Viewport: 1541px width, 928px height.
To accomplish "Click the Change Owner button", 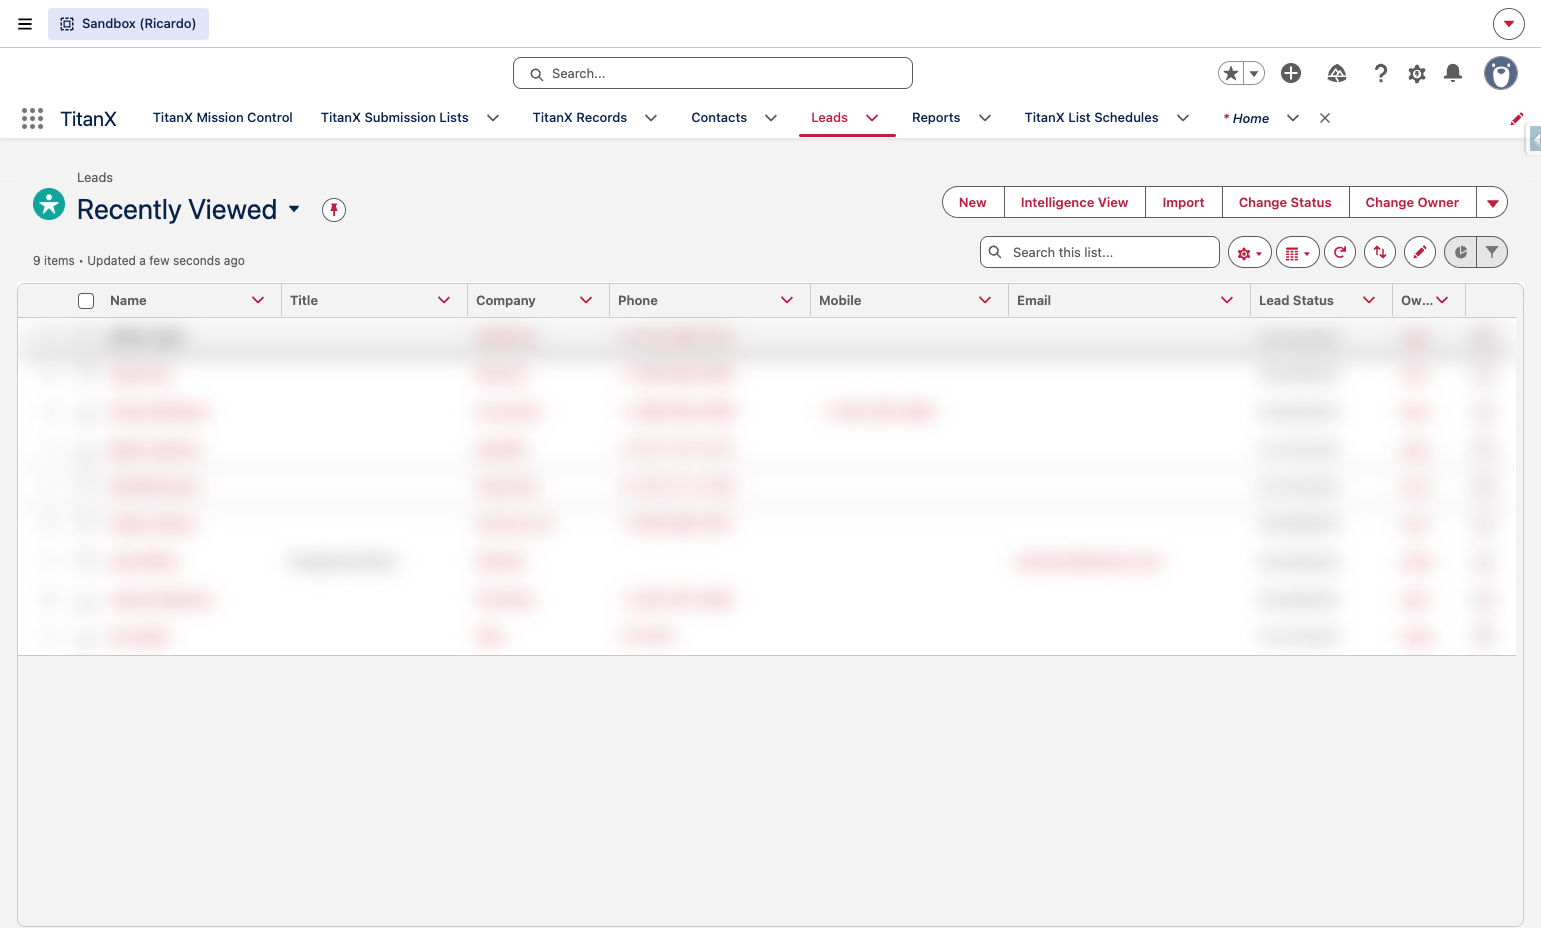I will (x=1413, y=203).
